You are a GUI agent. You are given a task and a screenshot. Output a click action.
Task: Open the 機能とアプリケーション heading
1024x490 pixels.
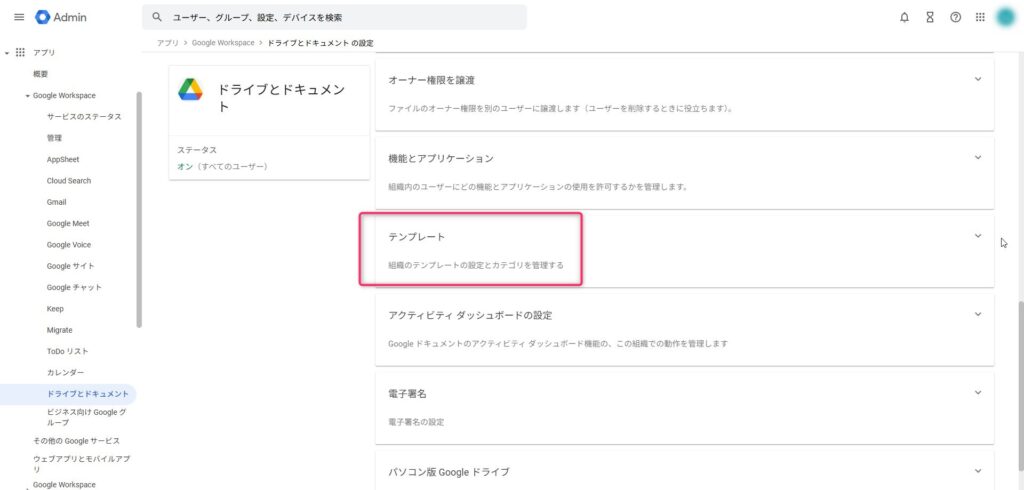(x=441, y=159)
